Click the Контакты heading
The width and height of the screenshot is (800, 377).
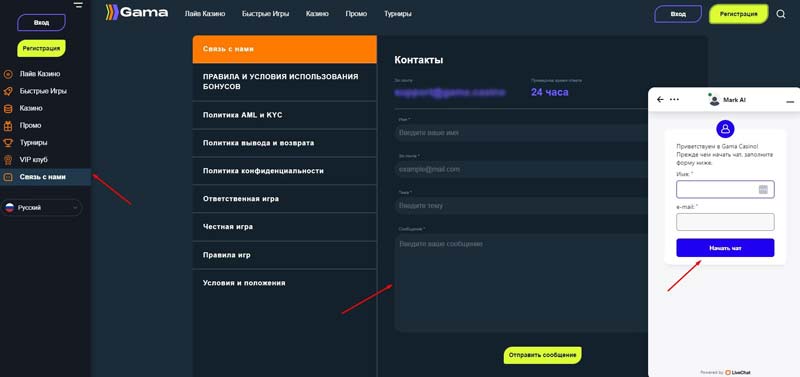click(418, 60)
